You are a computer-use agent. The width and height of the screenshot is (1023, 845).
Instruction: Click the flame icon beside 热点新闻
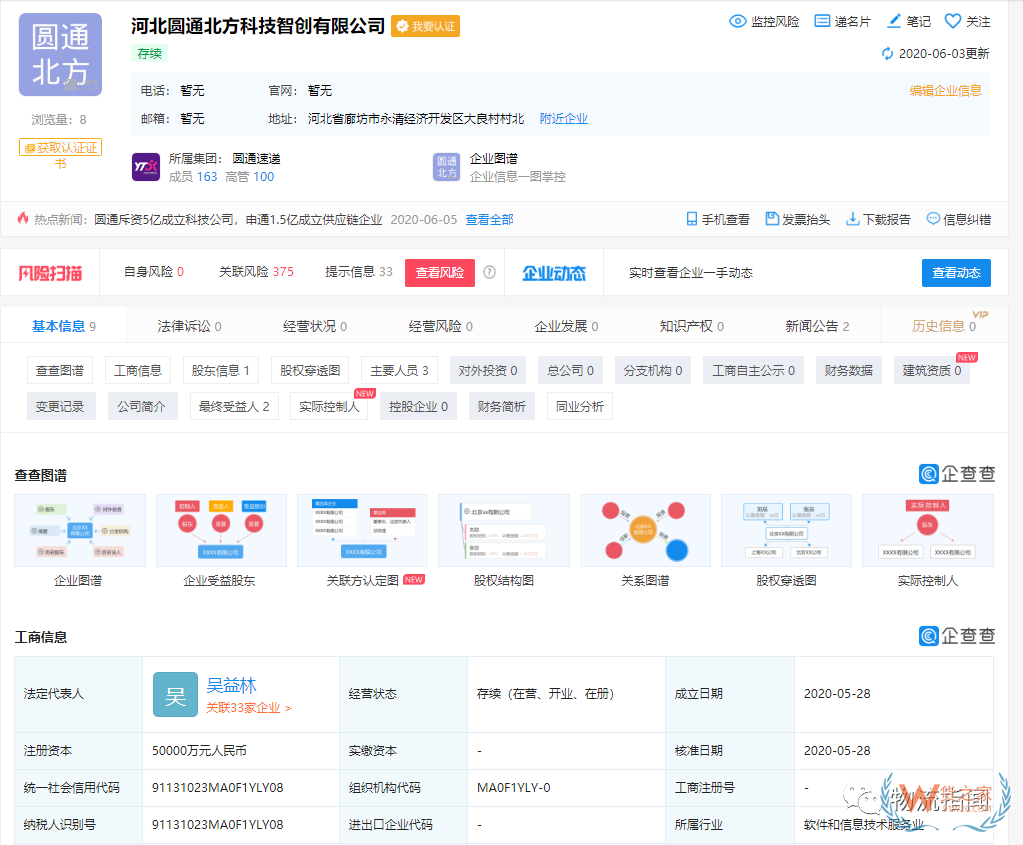click(23, 219)
